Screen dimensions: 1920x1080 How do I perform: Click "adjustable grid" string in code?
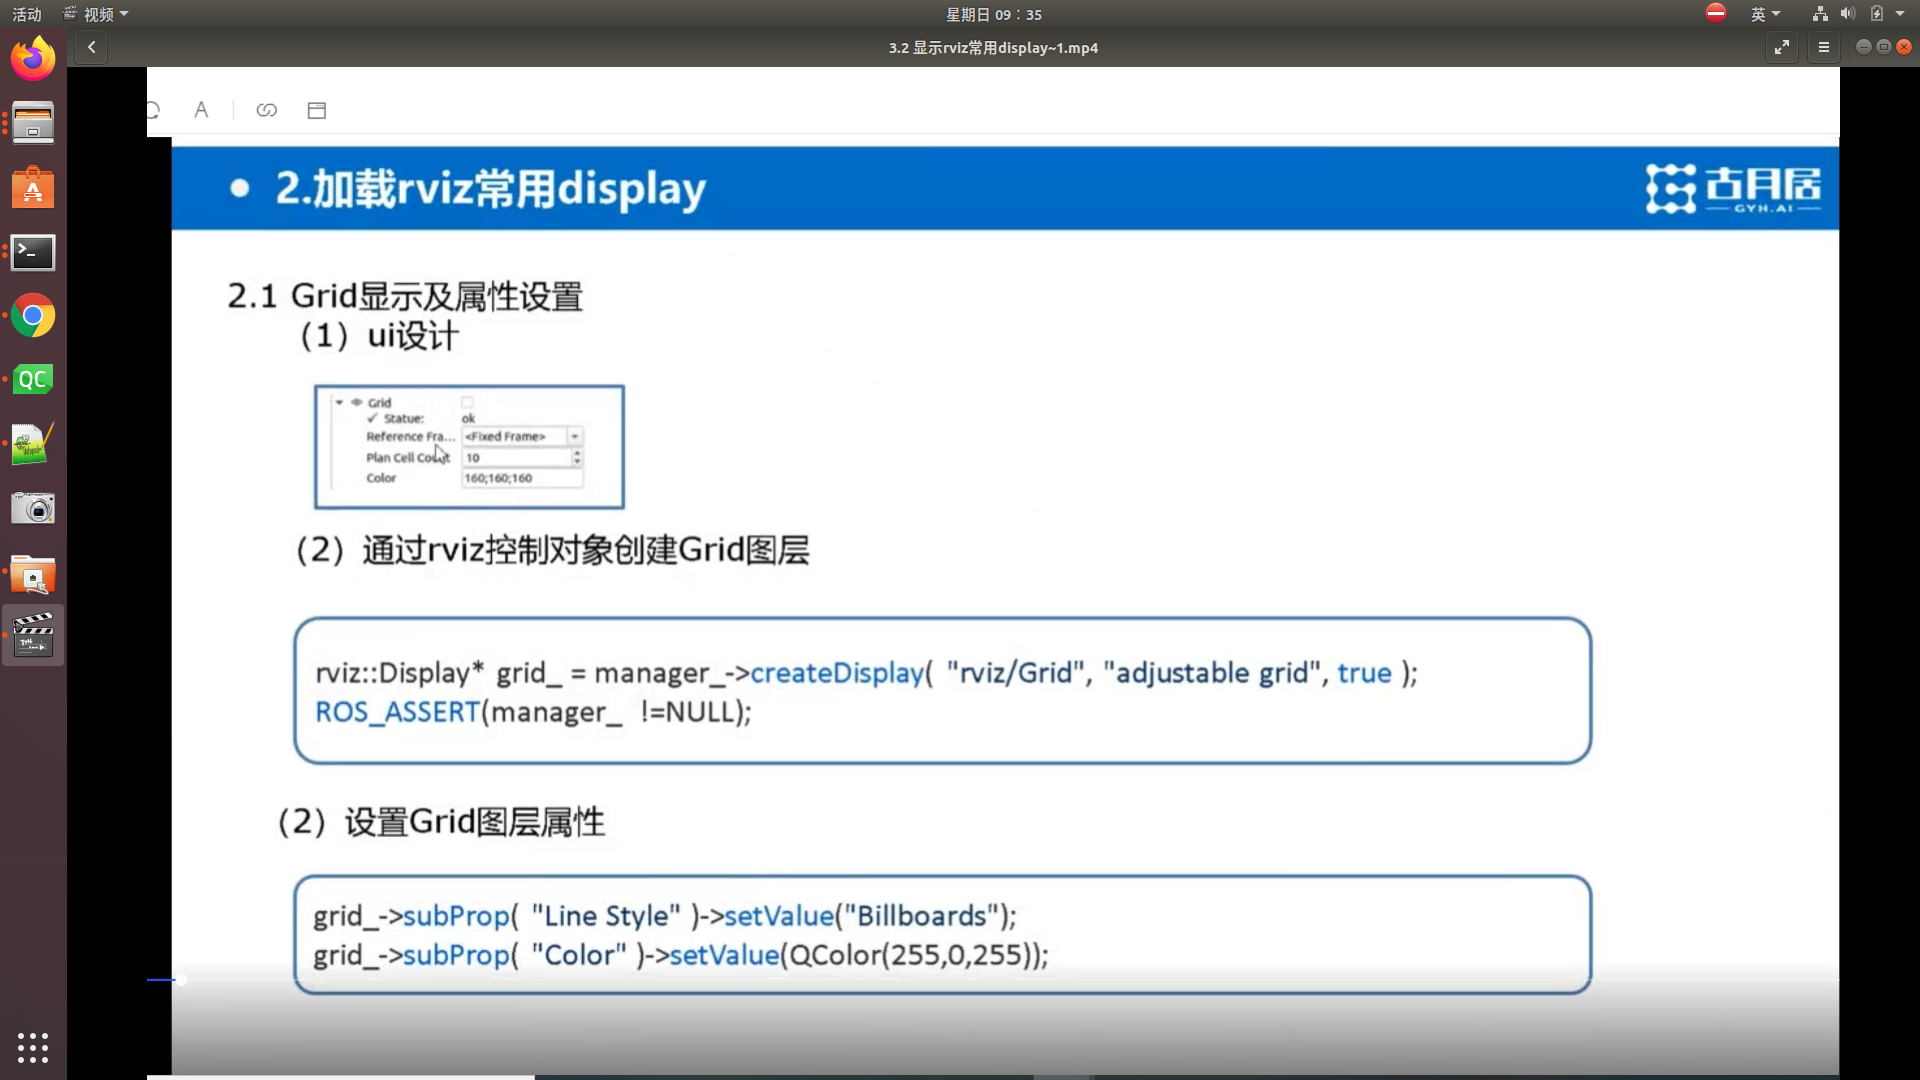pyautogui.click(x=1213, y=673)
